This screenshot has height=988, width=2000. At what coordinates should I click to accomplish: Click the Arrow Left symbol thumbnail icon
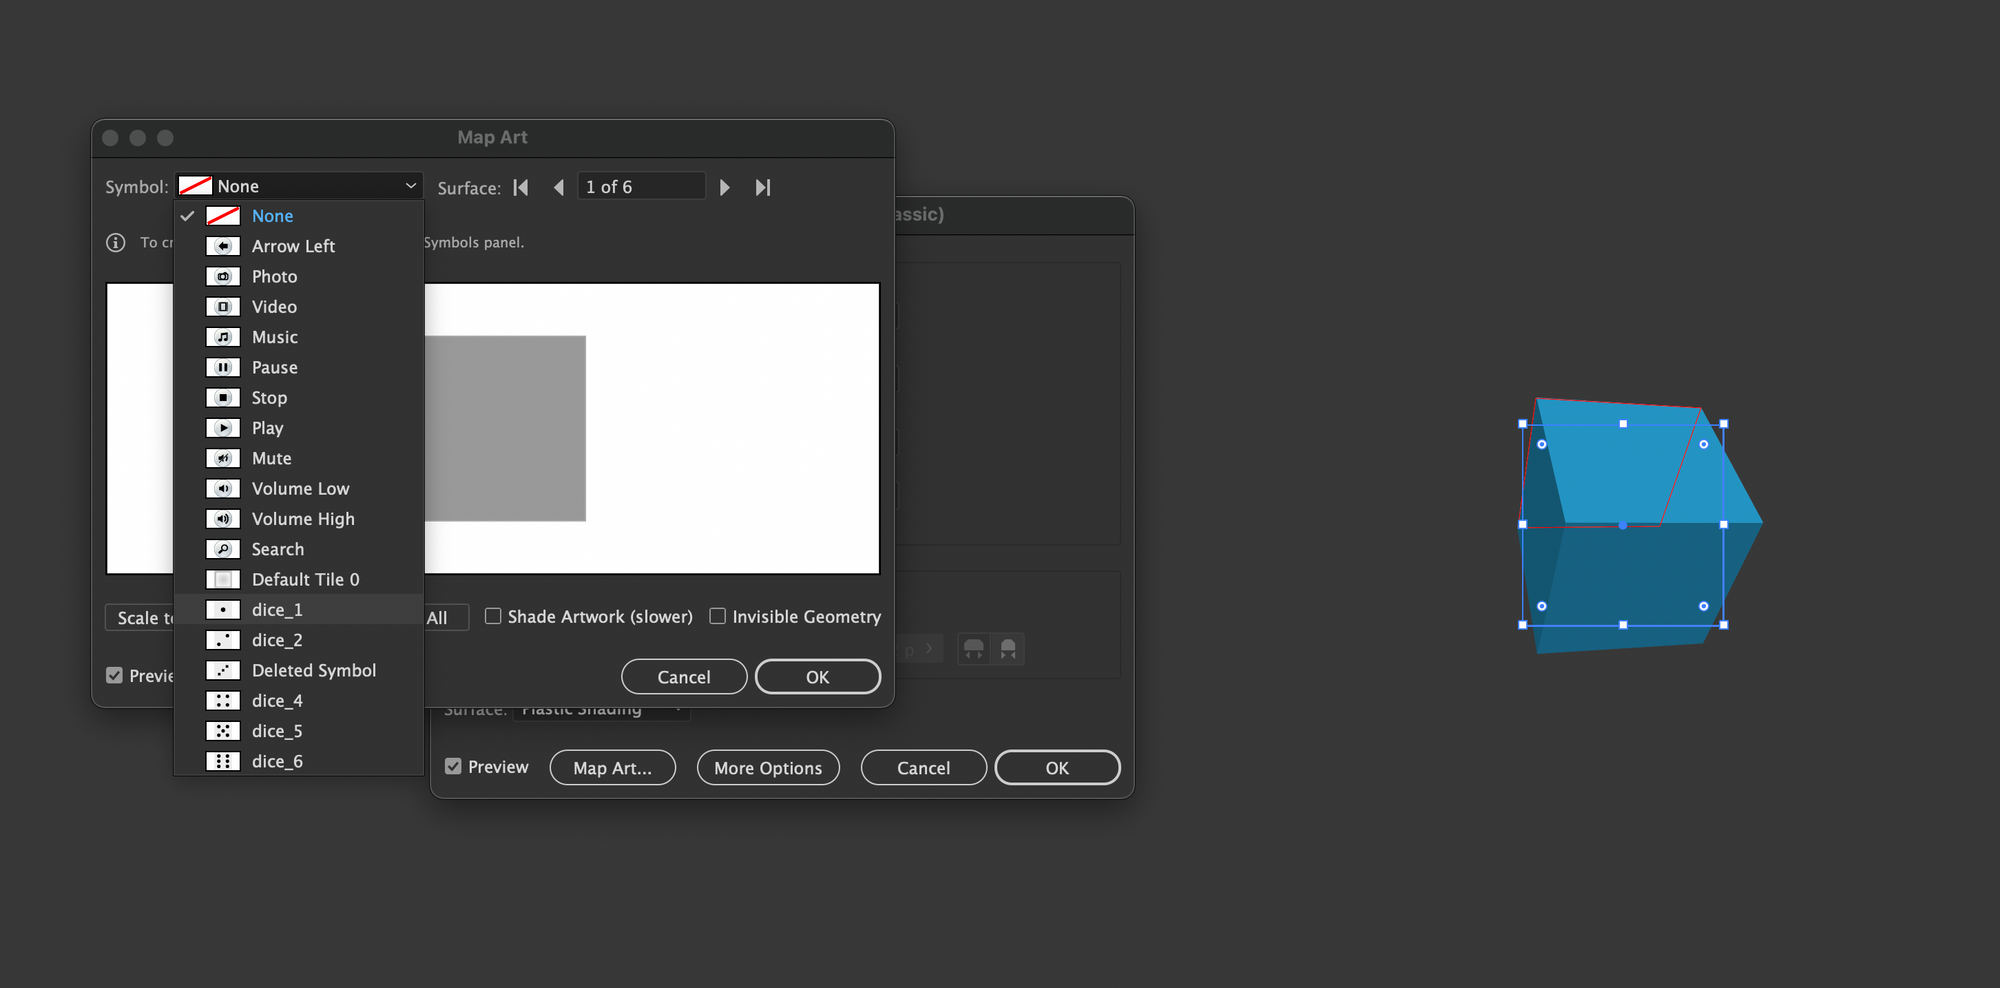point(223,246)
